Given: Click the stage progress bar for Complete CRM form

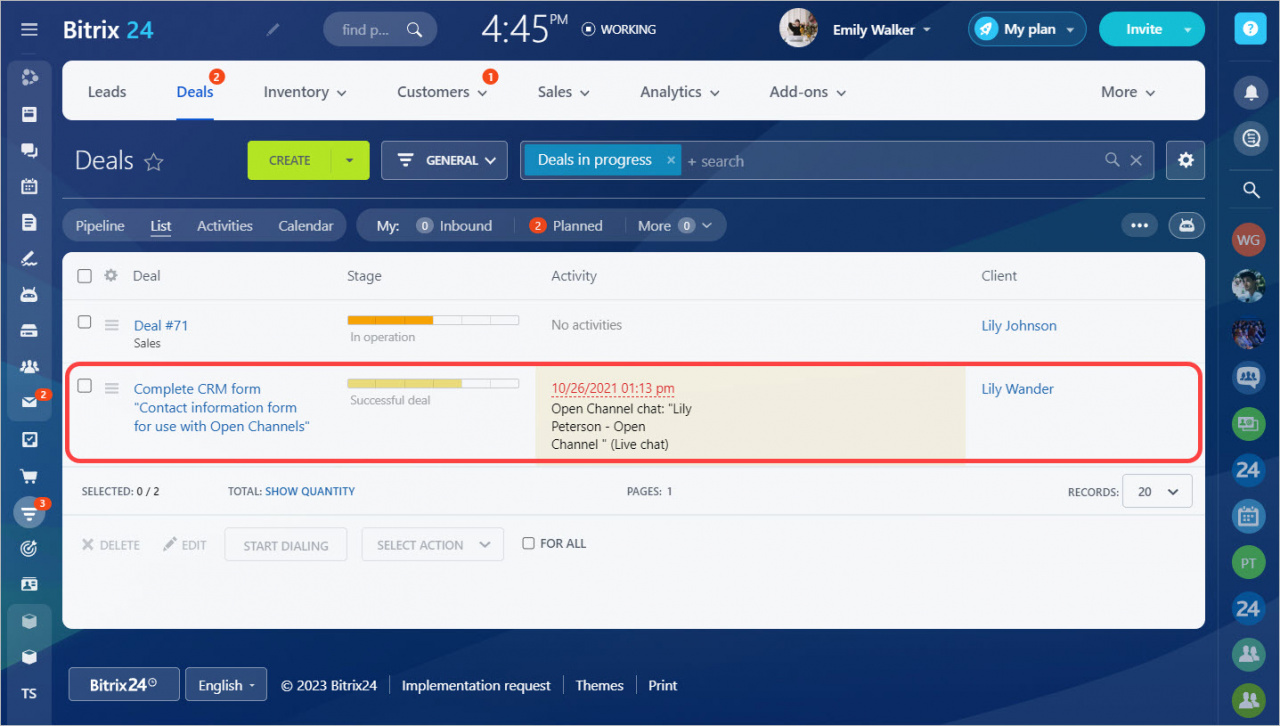Looking at the screenshot, I should 433,383.
